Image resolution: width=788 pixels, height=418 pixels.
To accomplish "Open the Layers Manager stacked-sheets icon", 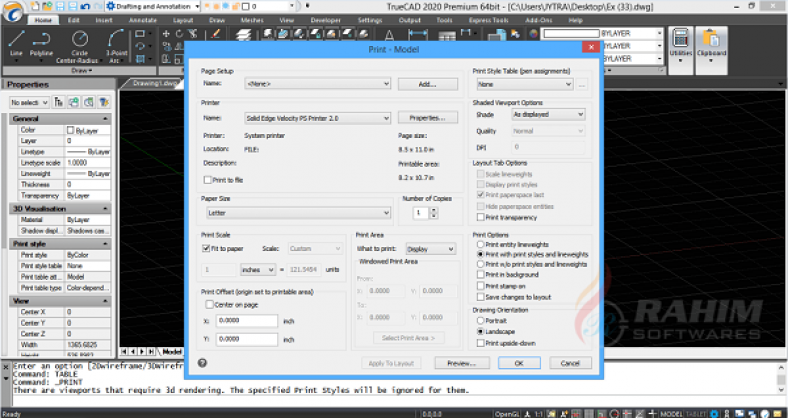I will click(243, 35).
